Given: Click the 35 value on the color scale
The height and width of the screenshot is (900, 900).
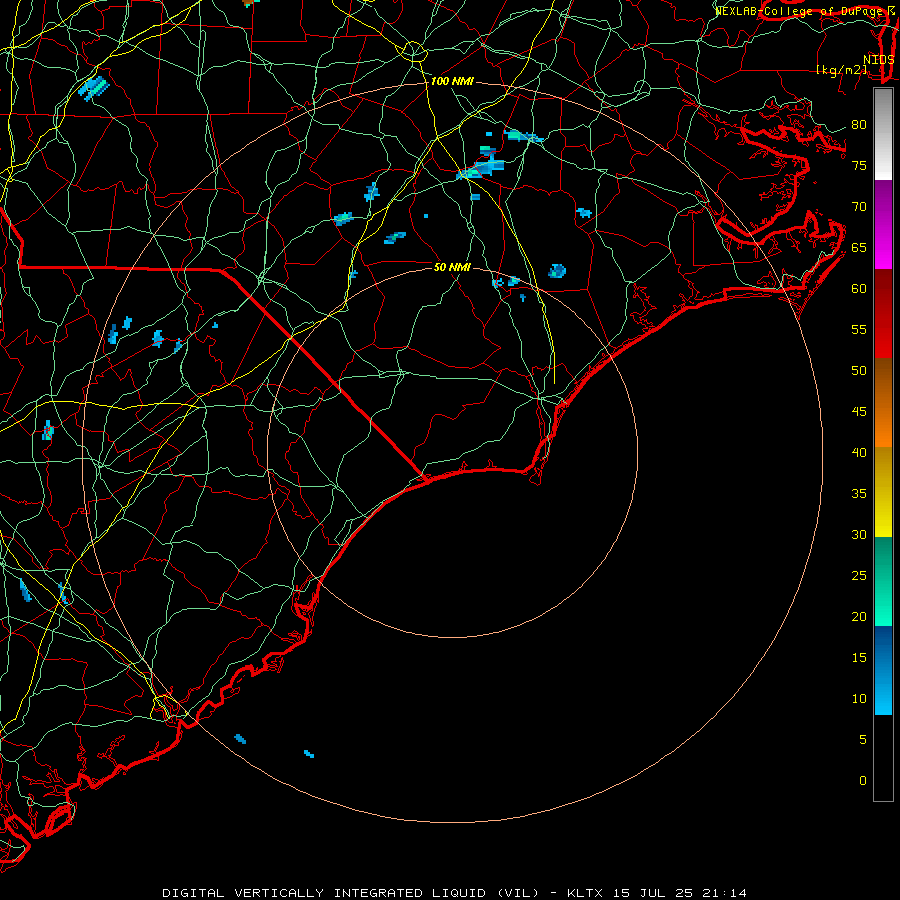Looking at the screenshot, I should click(x=859, y=494).
